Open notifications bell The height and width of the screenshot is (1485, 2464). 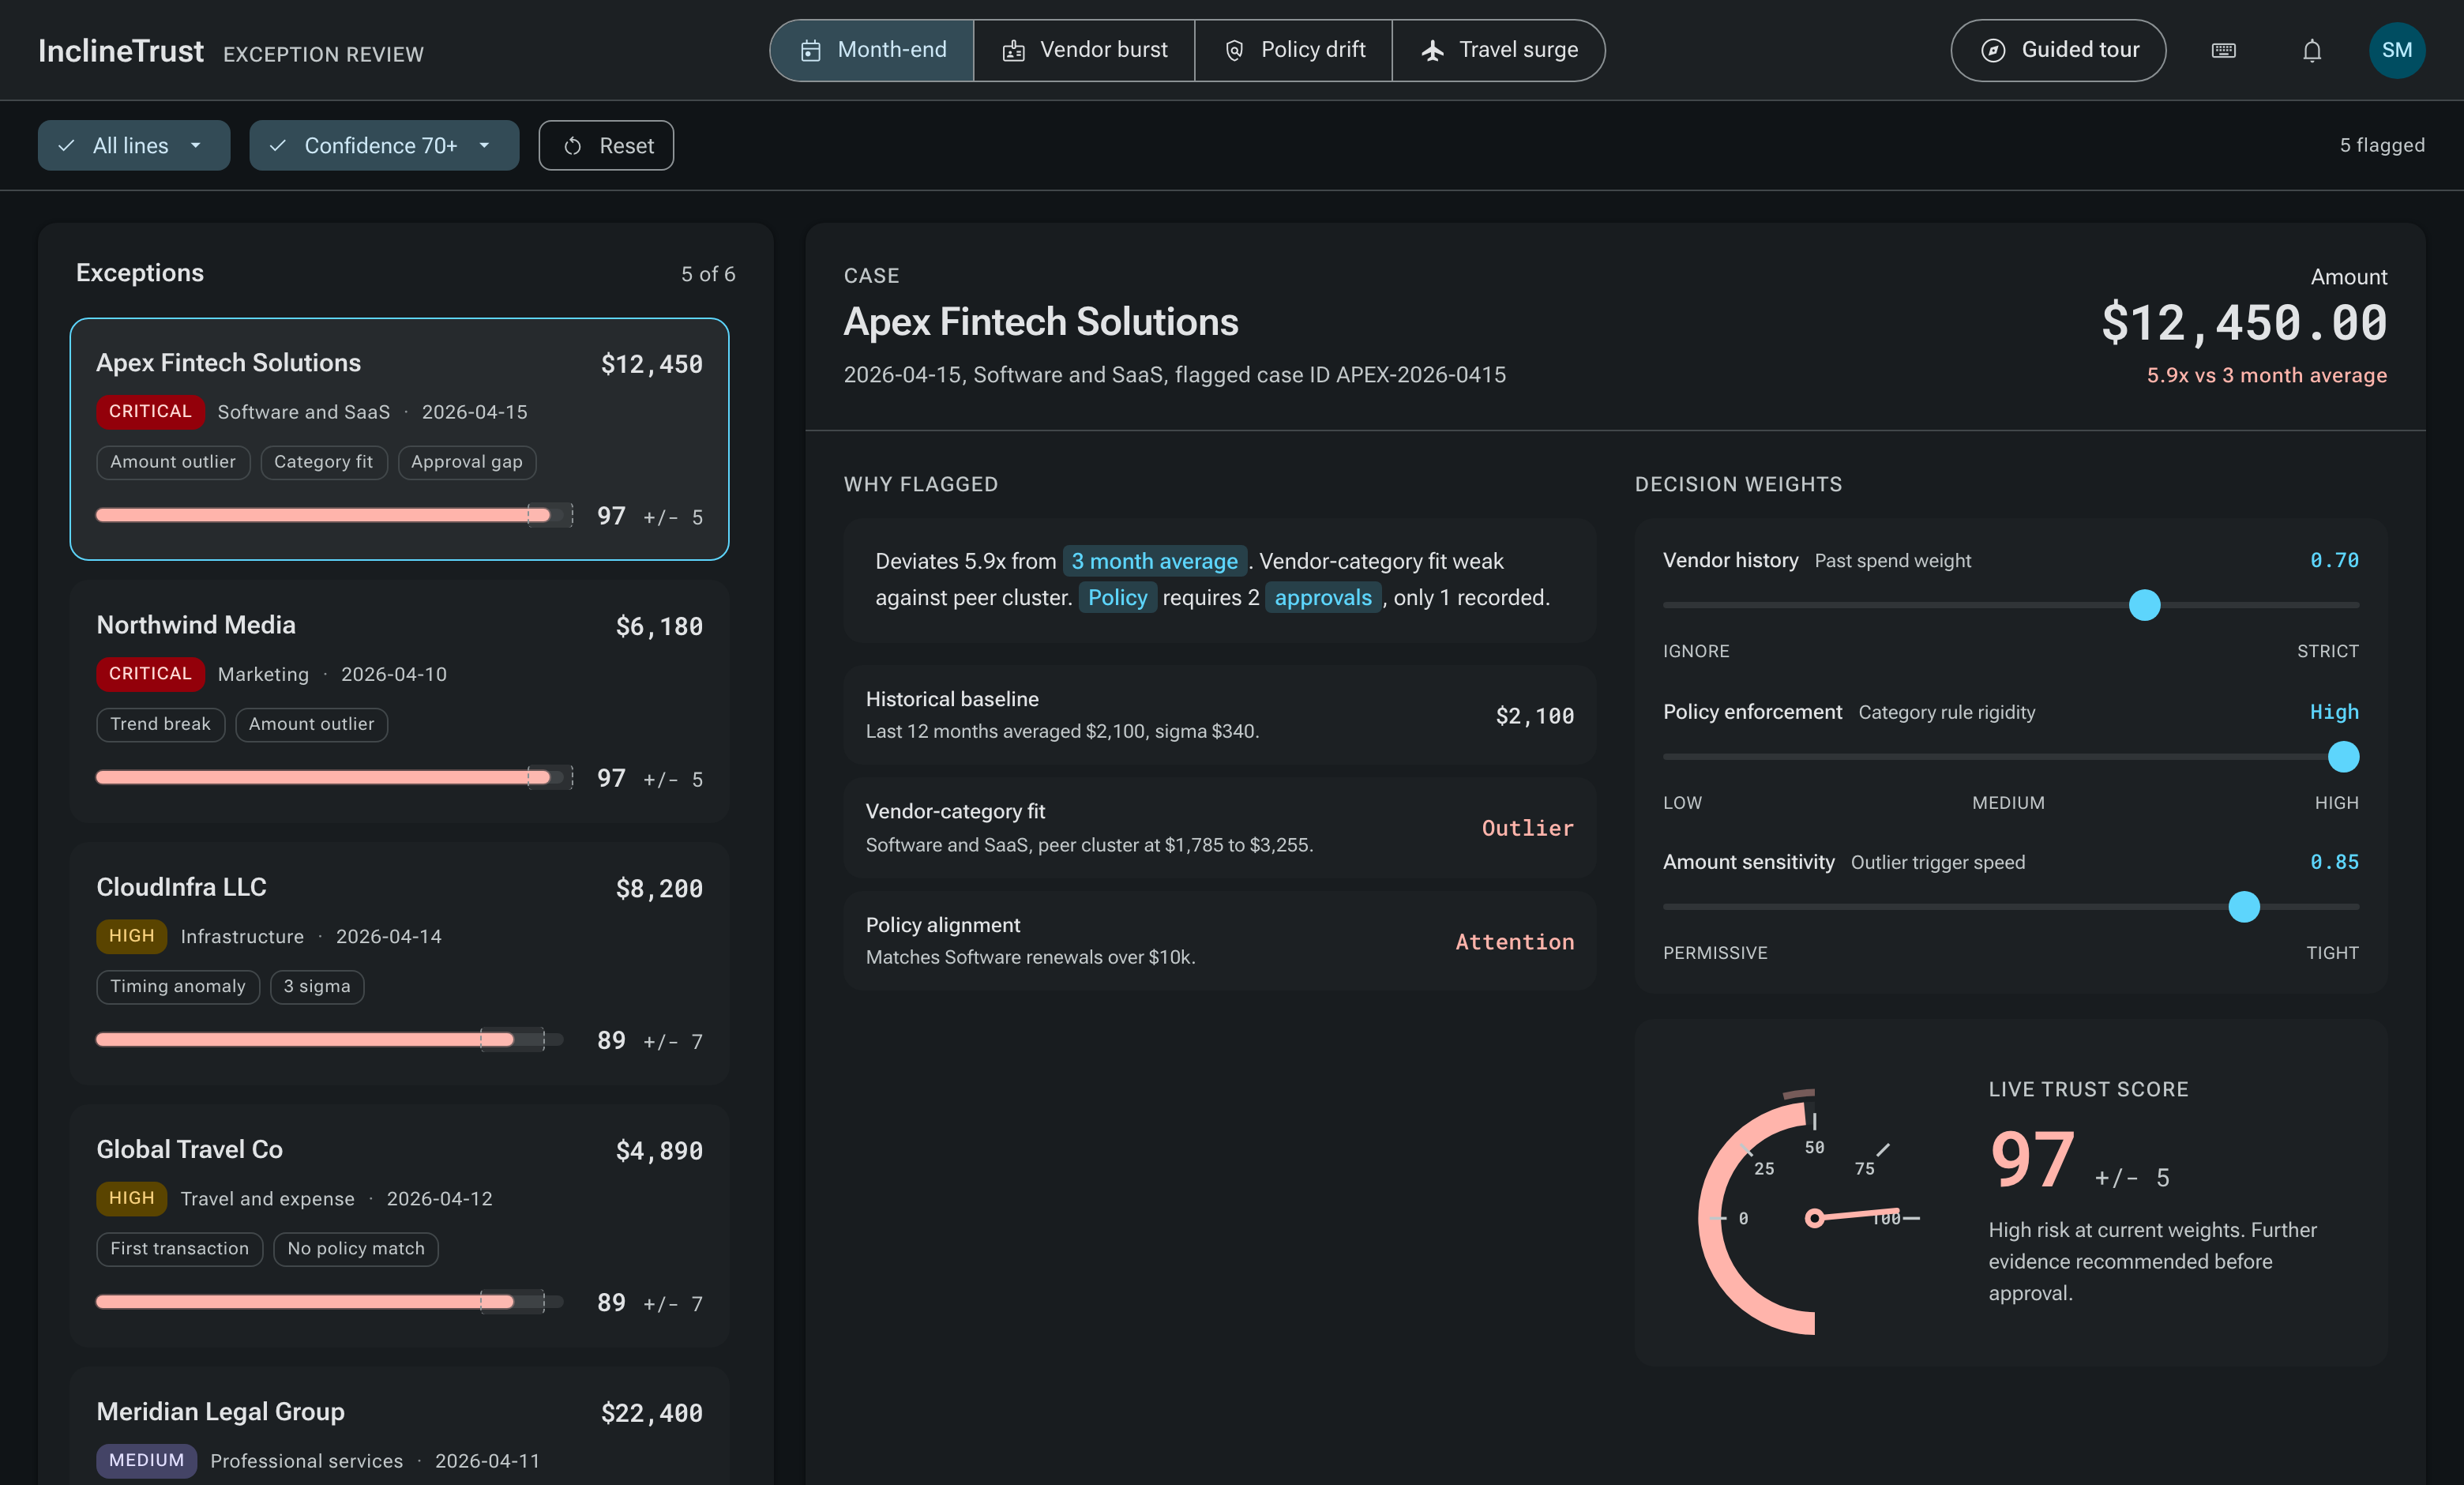2312,50
